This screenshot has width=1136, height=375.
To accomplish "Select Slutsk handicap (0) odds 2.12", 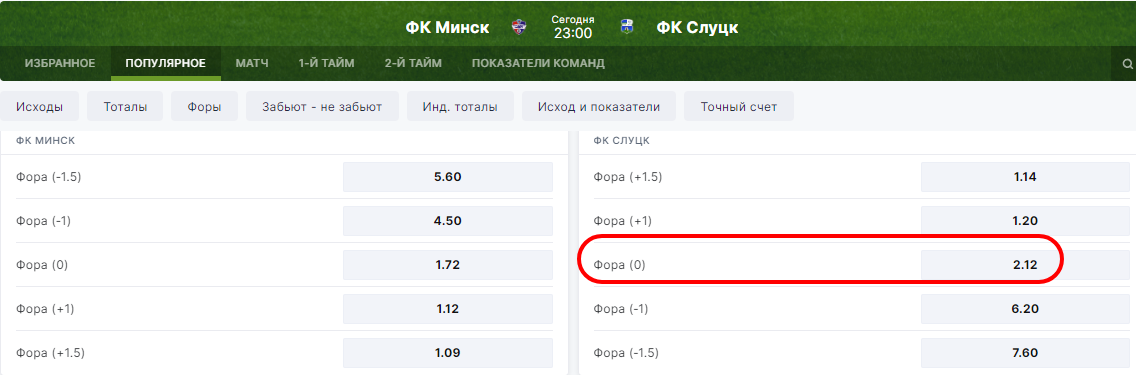I will click(1025, 265).
